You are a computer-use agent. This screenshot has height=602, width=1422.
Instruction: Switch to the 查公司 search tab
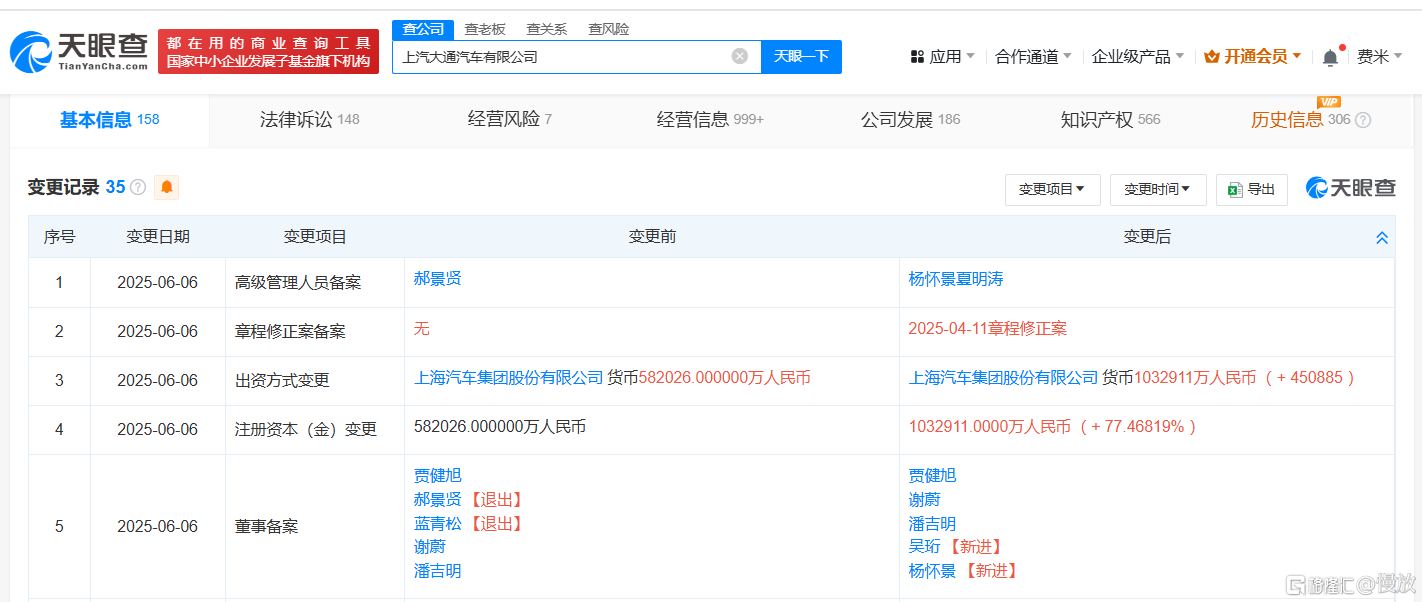coord(423,29)
